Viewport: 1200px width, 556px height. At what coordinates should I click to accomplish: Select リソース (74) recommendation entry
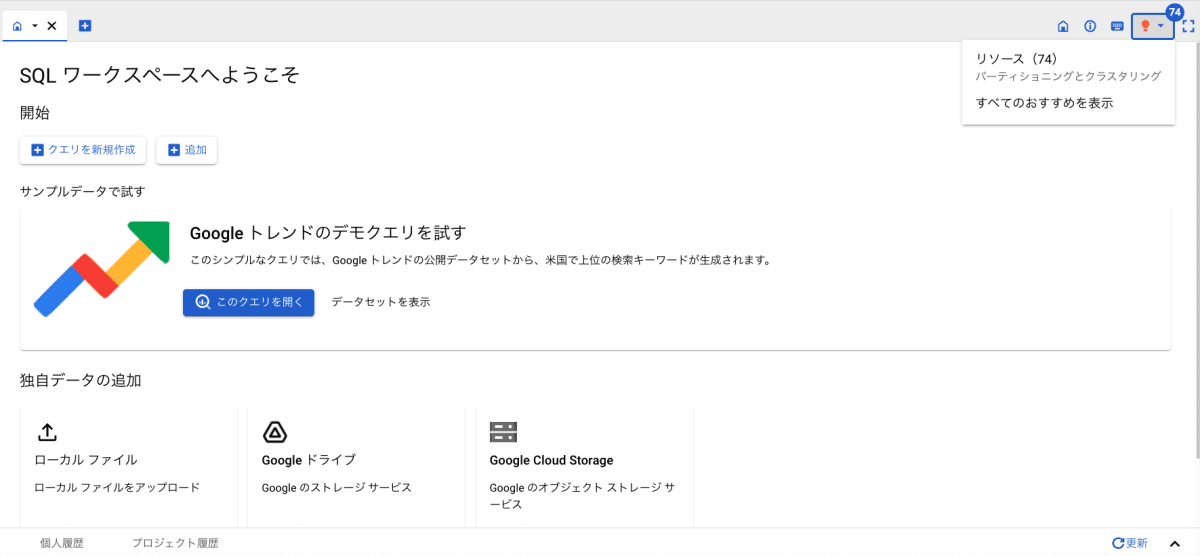[1068, 67]
